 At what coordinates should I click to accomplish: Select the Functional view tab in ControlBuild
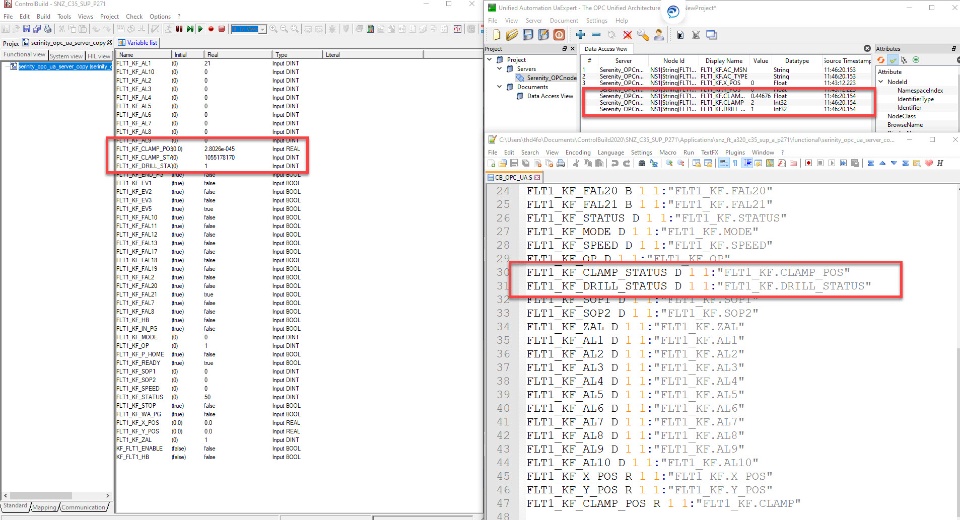pyautogui.click(x=24, y=55)
